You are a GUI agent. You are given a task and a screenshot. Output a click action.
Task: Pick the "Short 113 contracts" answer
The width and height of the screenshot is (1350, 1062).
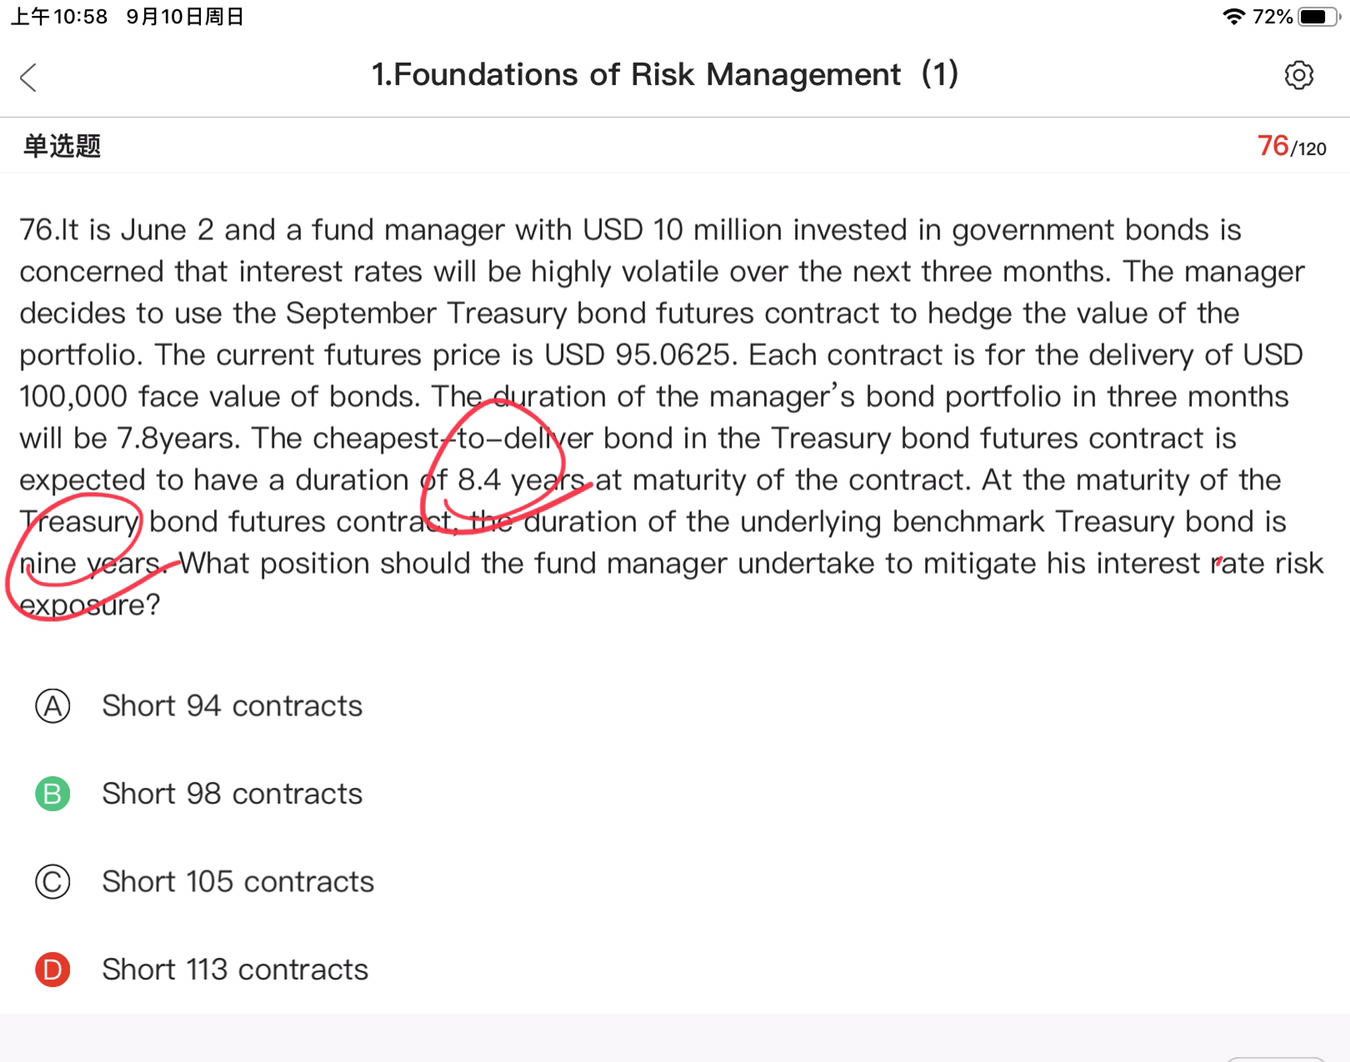coord(235,970)
